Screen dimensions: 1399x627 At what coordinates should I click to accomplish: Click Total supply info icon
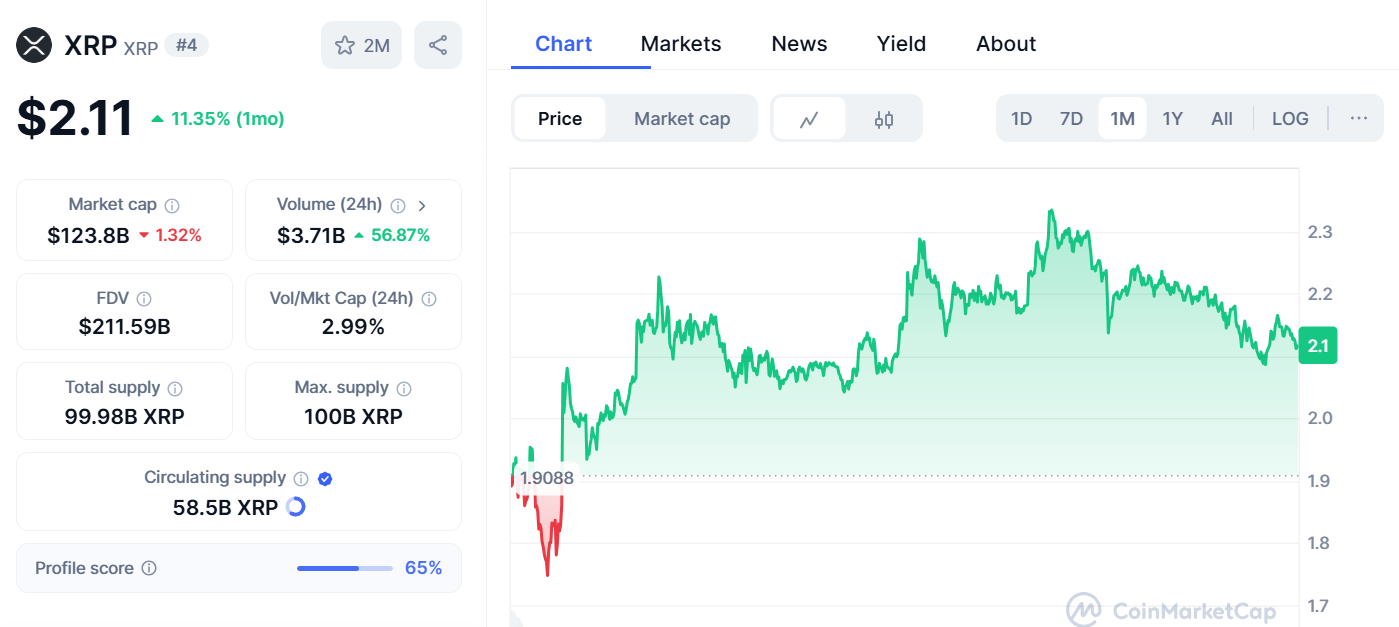[x=175, y=388]
